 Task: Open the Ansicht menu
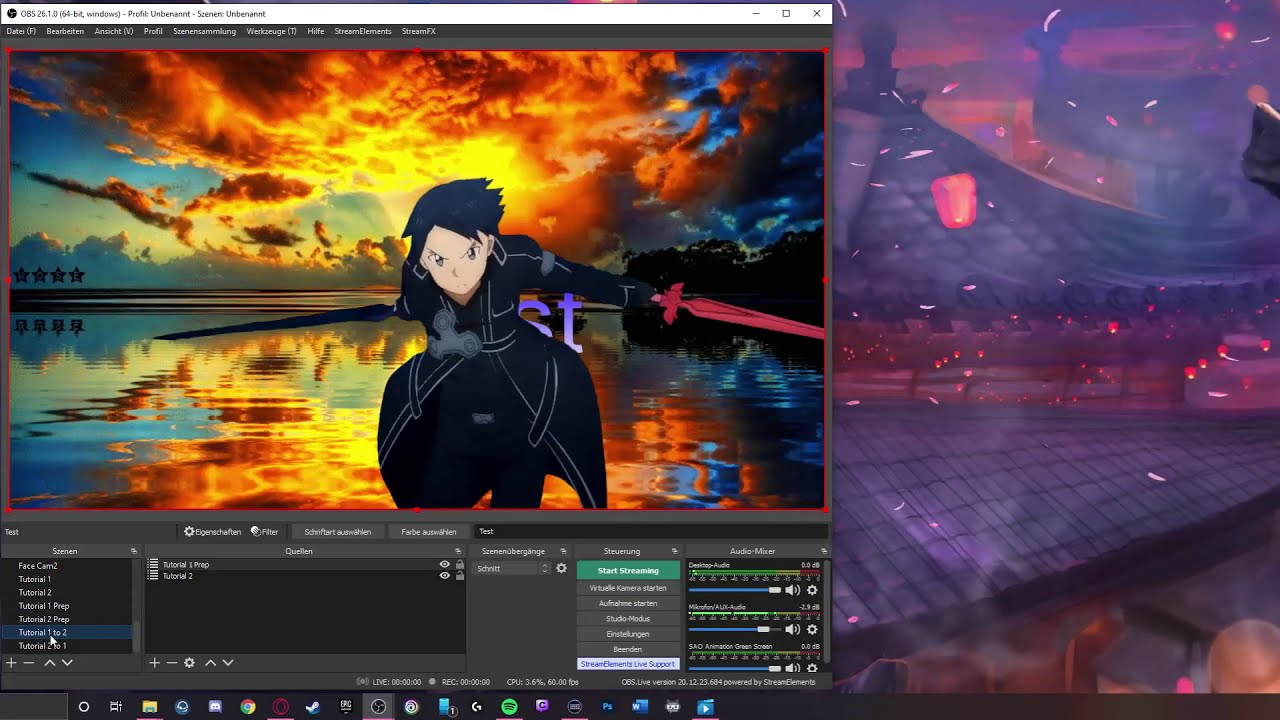click(114, 31)
